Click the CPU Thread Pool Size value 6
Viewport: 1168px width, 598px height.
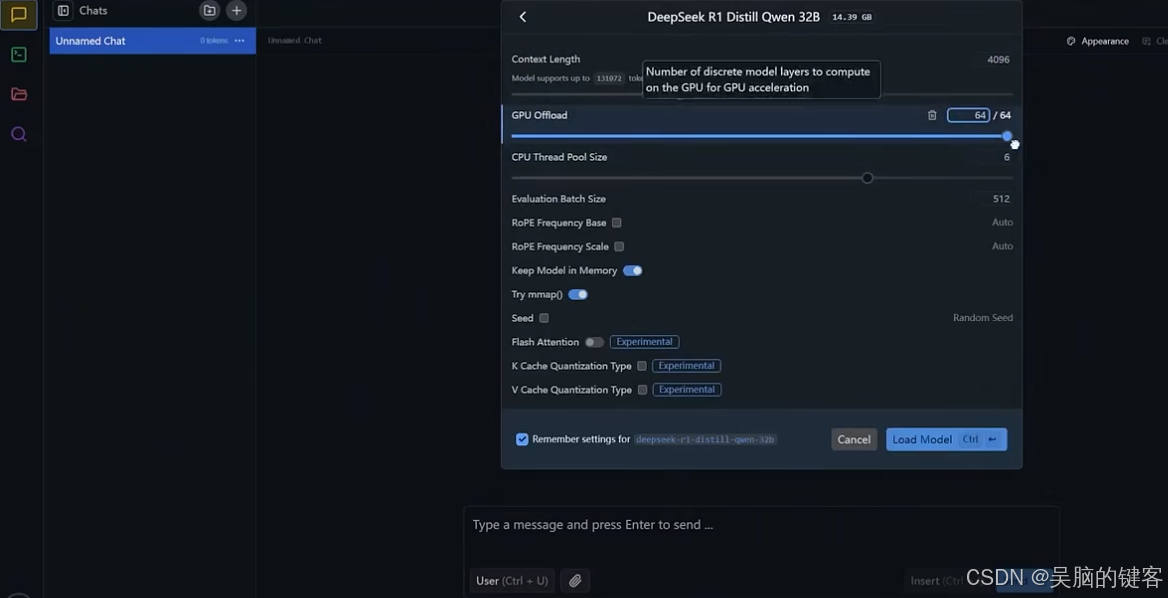coord(1006,157)
